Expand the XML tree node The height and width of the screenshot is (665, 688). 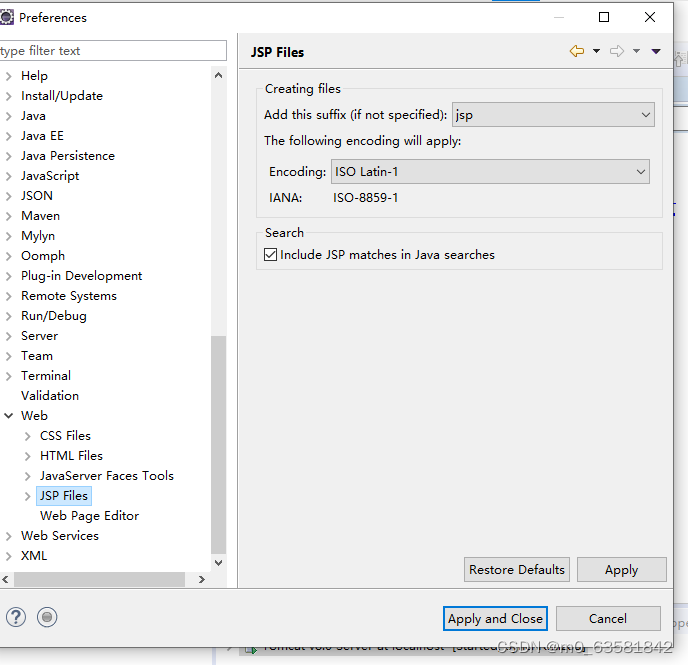pos(8,556)
